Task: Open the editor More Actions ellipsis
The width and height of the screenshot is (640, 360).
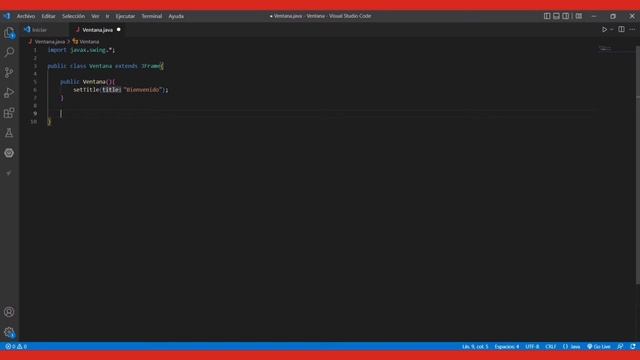Action: coord(632,29)
